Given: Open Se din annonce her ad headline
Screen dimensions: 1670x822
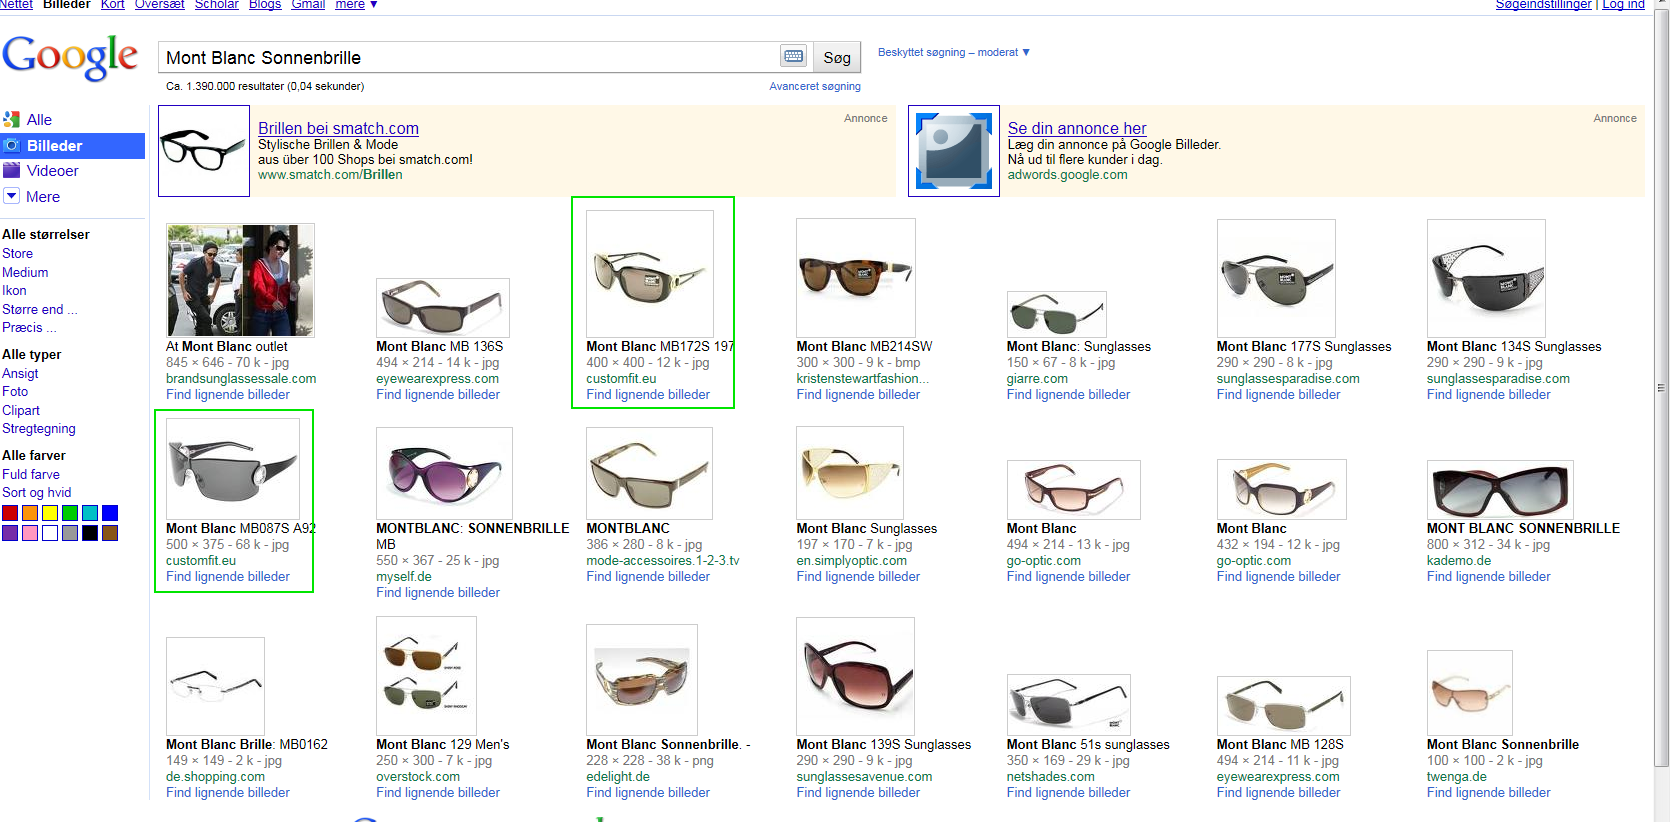Looking at the screenshot, I should 1077,128.
